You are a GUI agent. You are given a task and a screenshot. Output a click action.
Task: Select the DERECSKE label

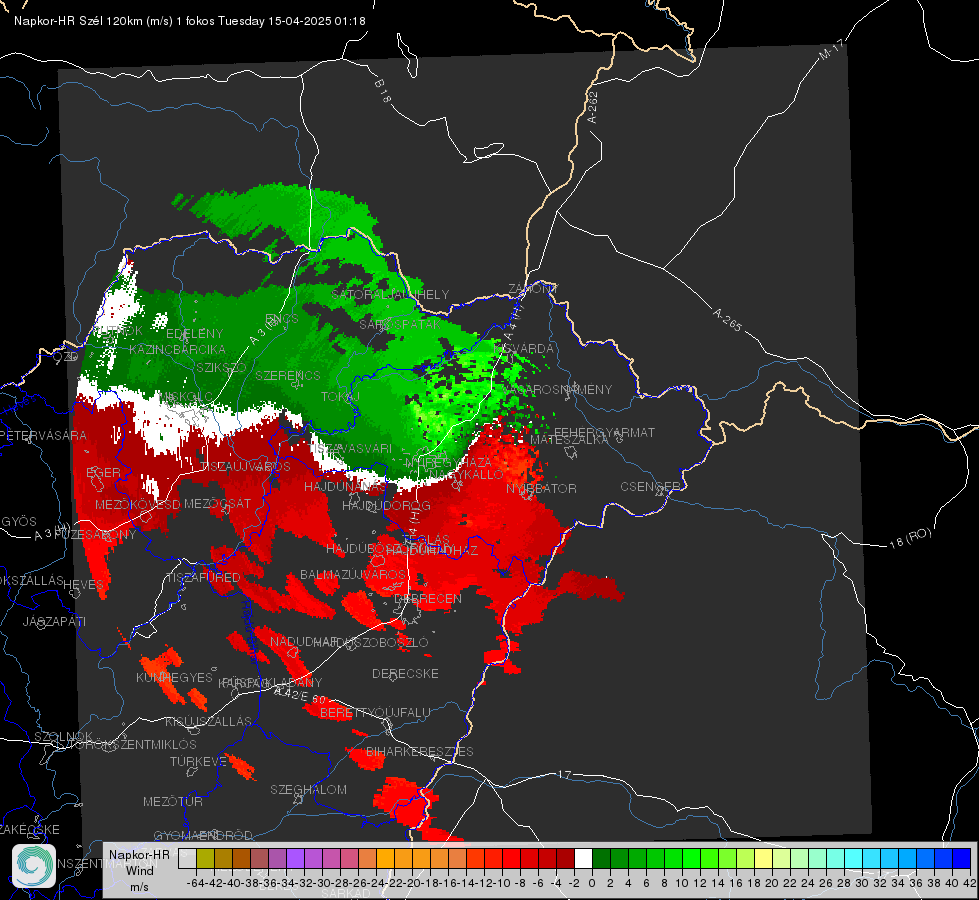click(405, 674)
